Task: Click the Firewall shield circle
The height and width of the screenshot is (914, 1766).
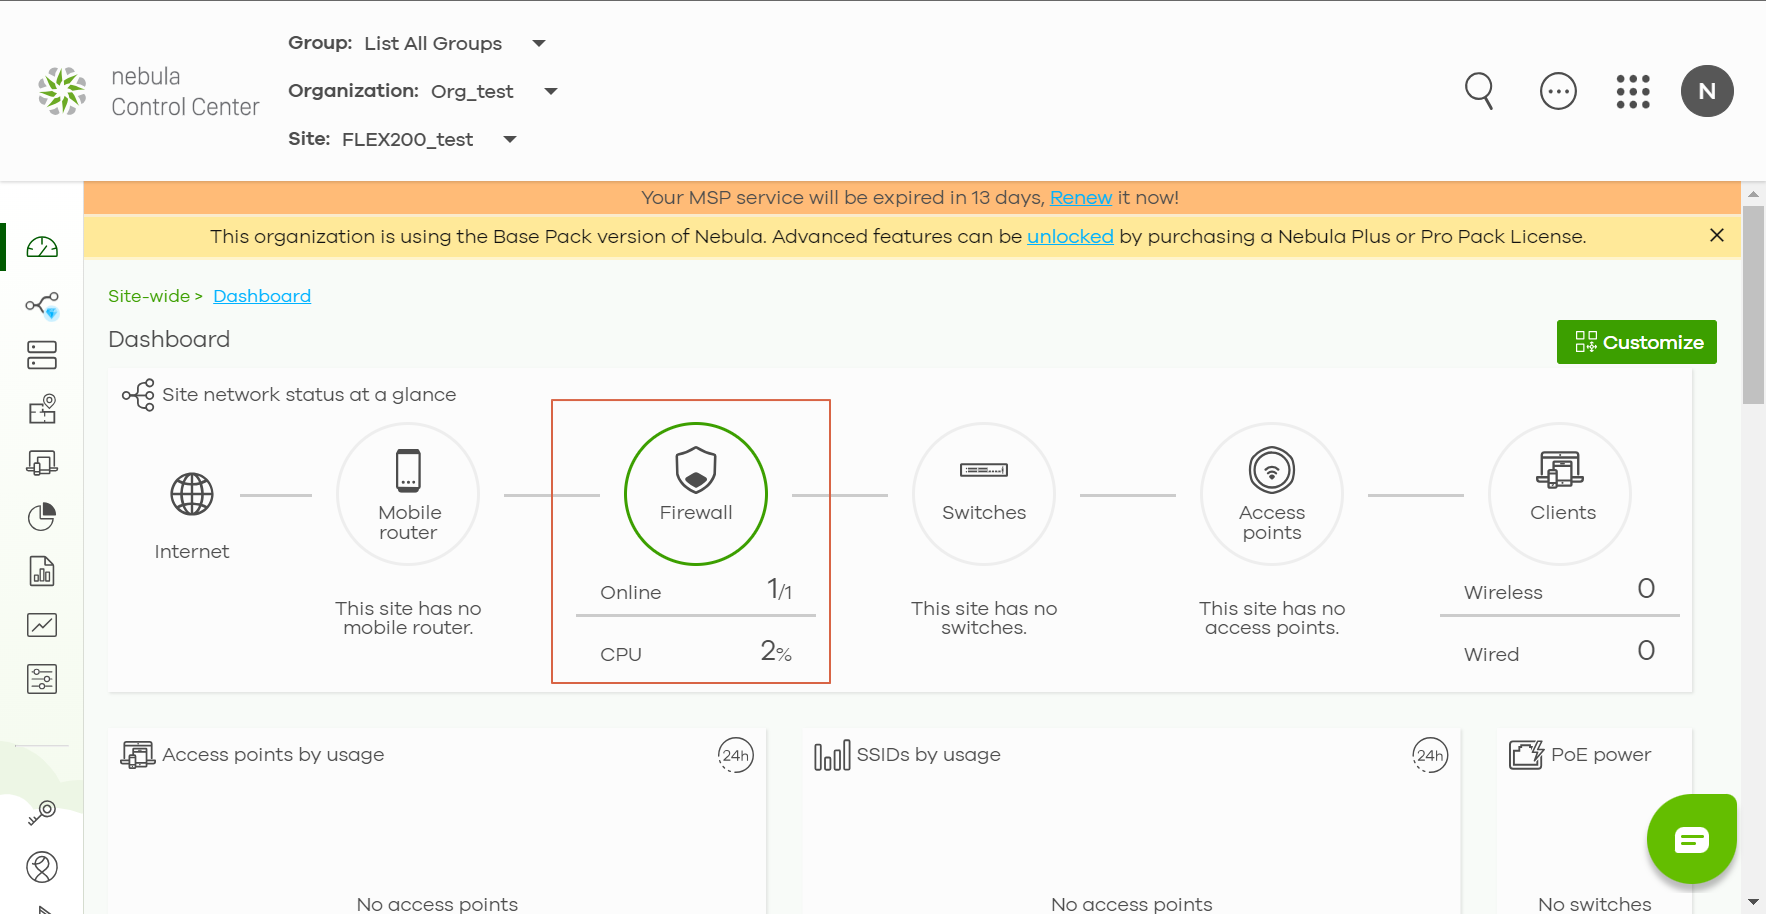Action: point(696,494)
